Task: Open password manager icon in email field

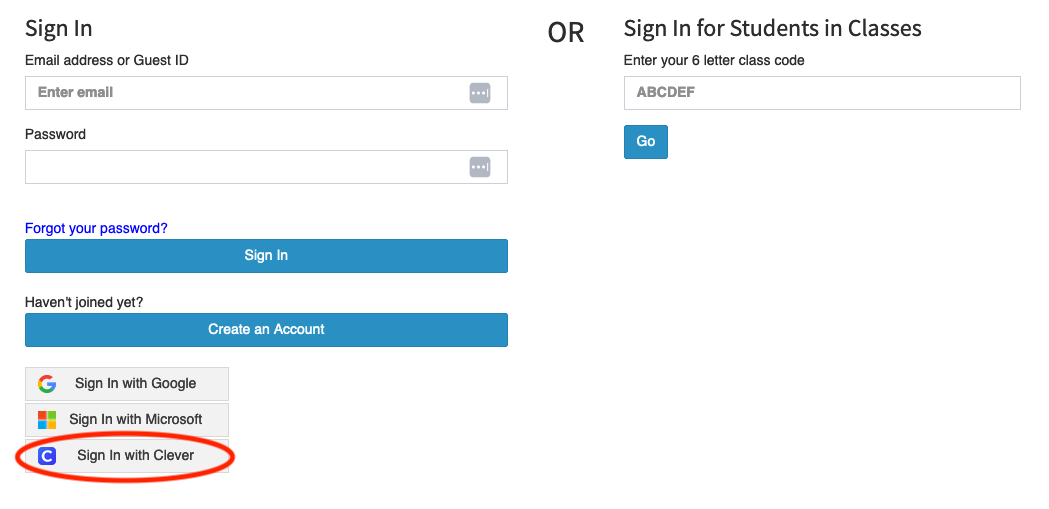Action: pos(480,93)
